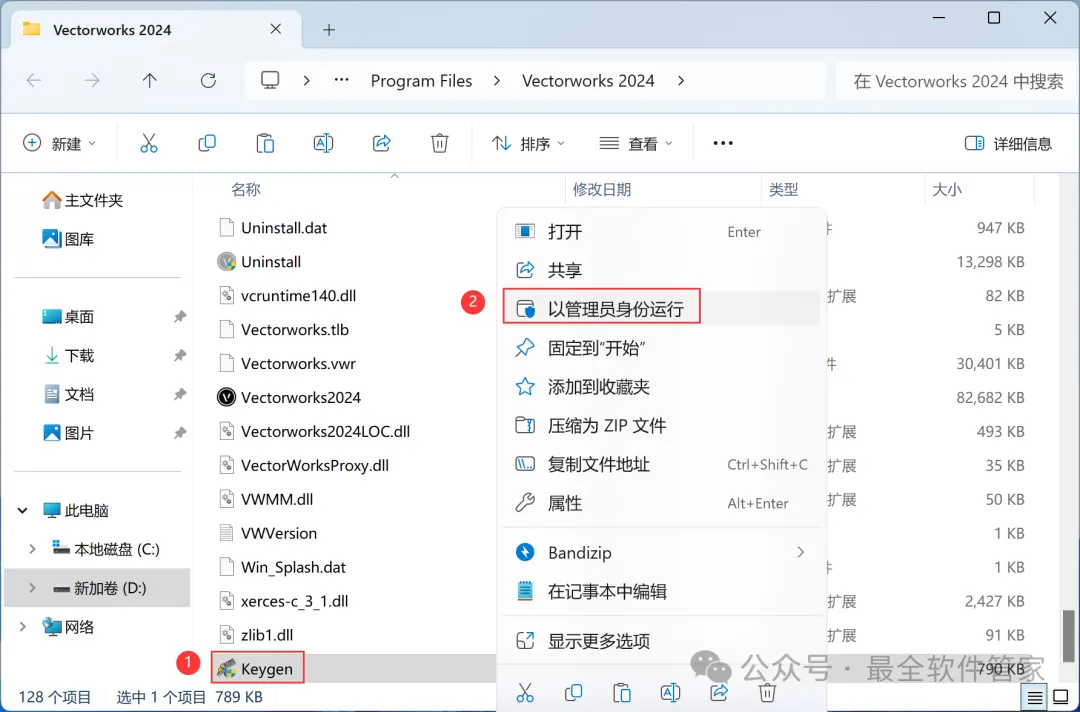Click the cut icon in context menu bottom
Screen dimensions: 1080x712
point(525,692)
